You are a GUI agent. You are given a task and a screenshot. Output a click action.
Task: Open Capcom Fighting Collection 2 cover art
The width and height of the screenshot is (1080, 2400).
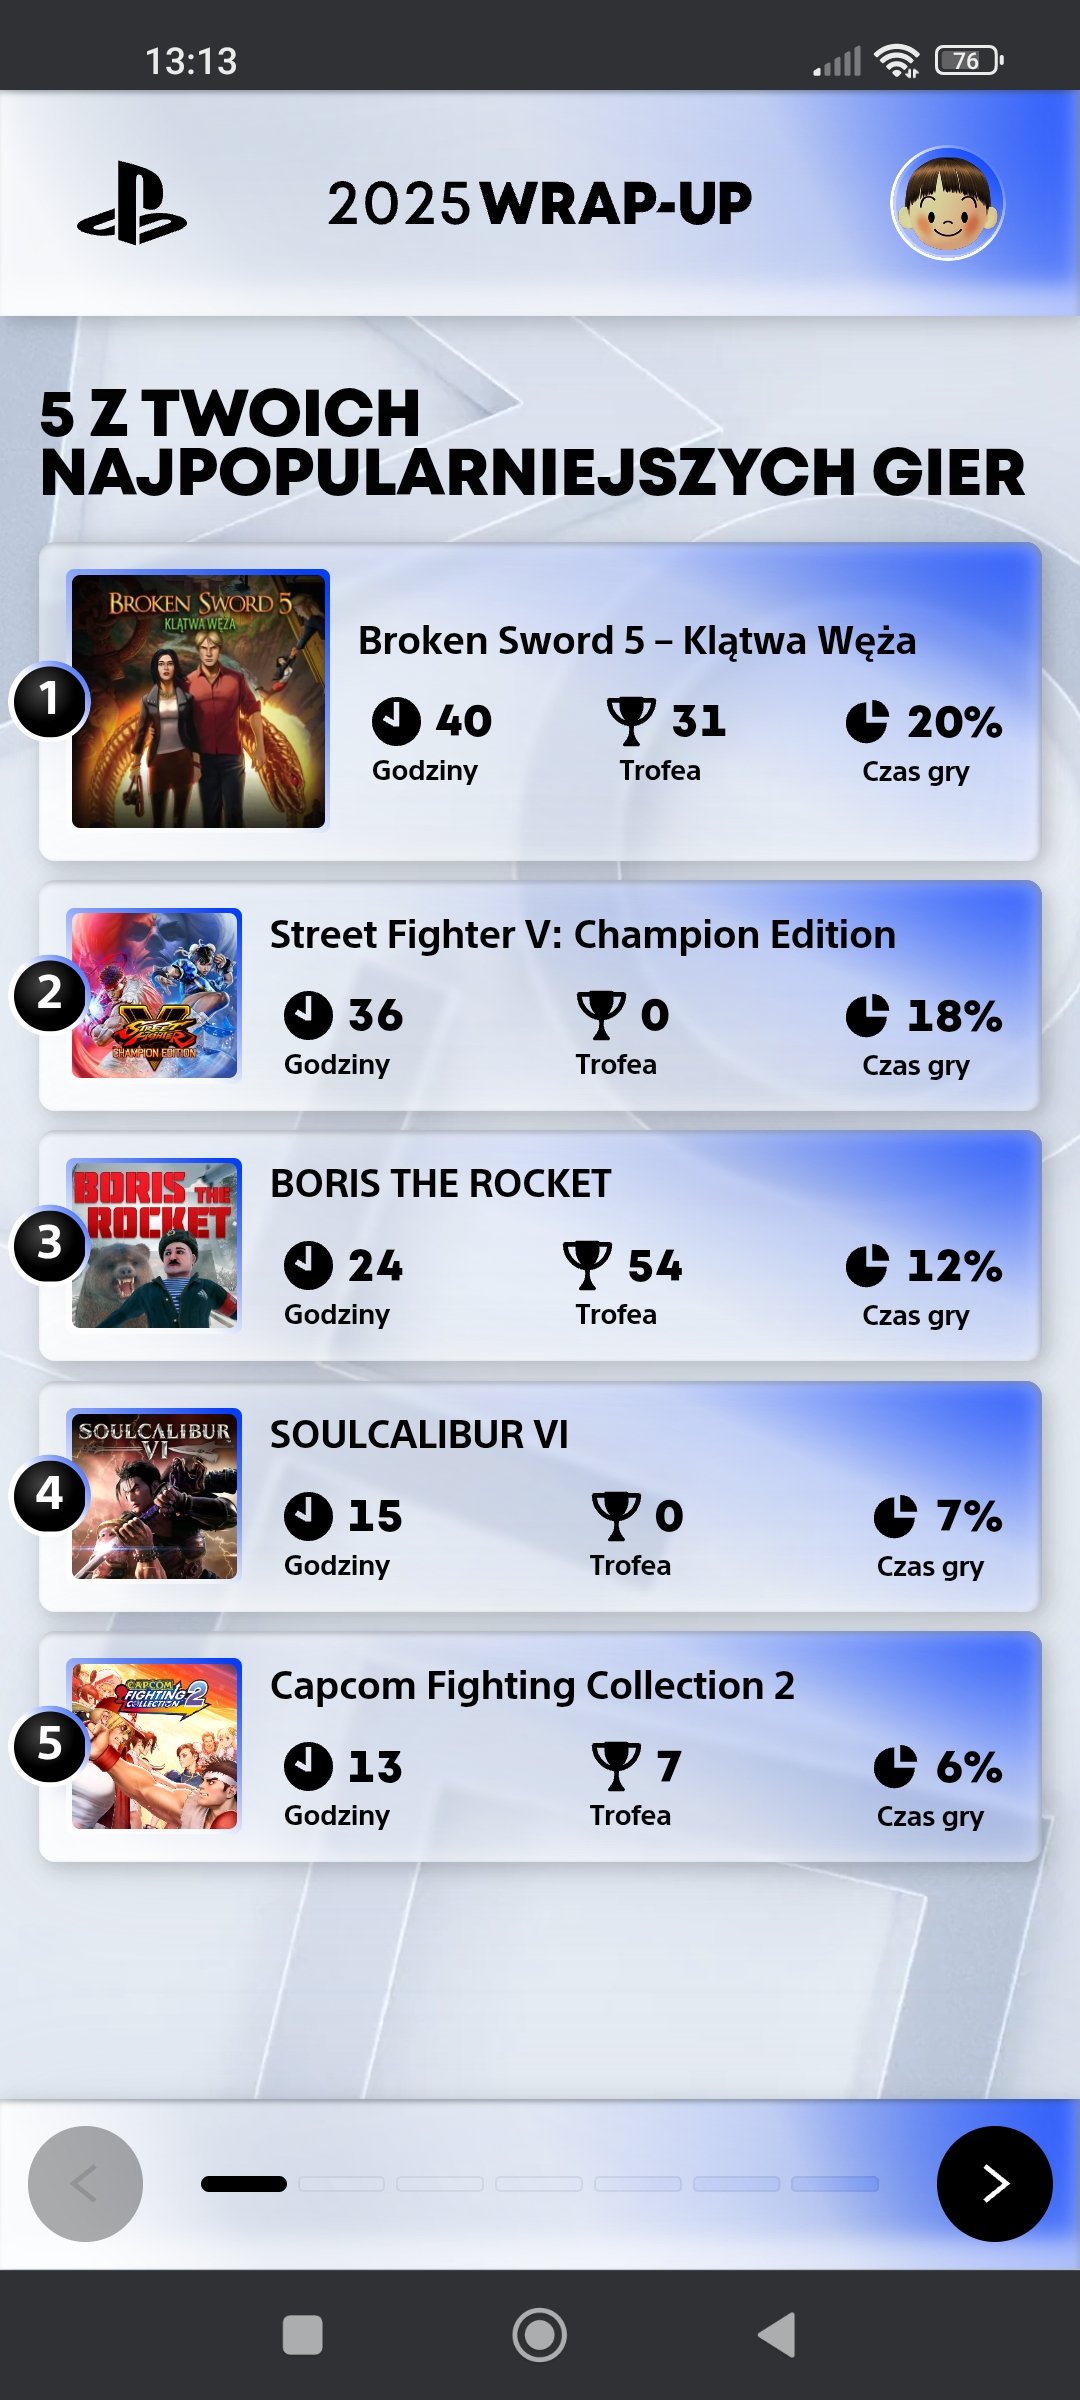(x=155, y=1744)
